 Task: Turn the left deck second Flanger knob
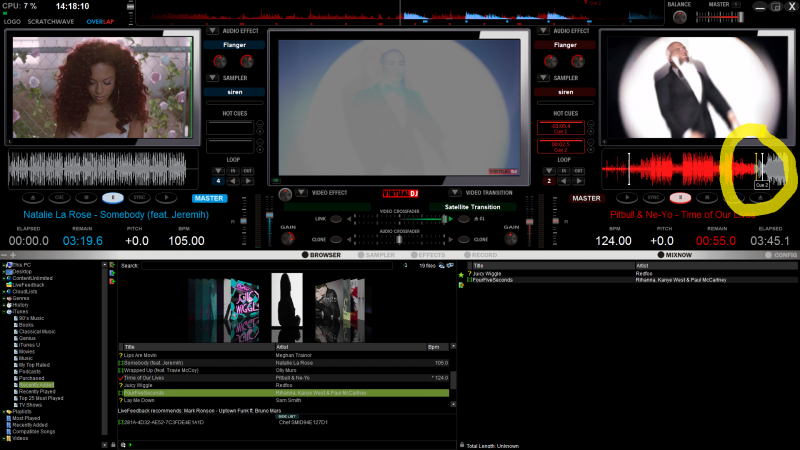pyautogui.click(x=247, y=62)
